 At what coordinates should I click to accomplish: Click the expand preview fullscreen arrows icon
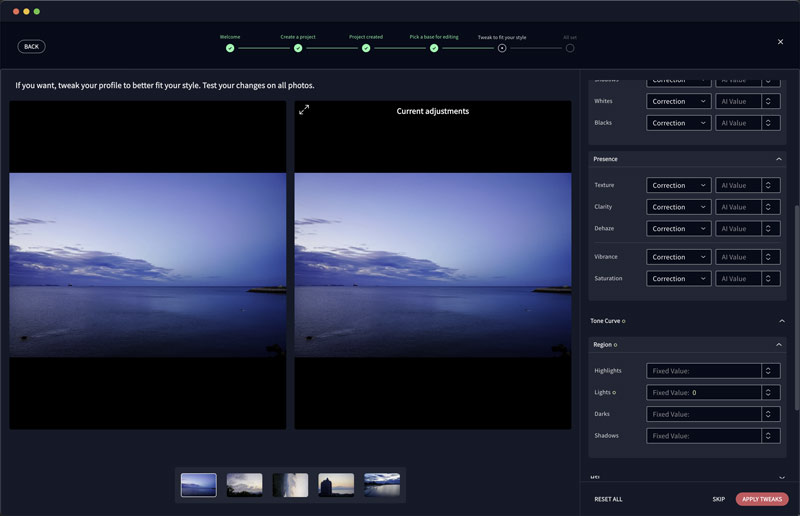coord(304,110)
